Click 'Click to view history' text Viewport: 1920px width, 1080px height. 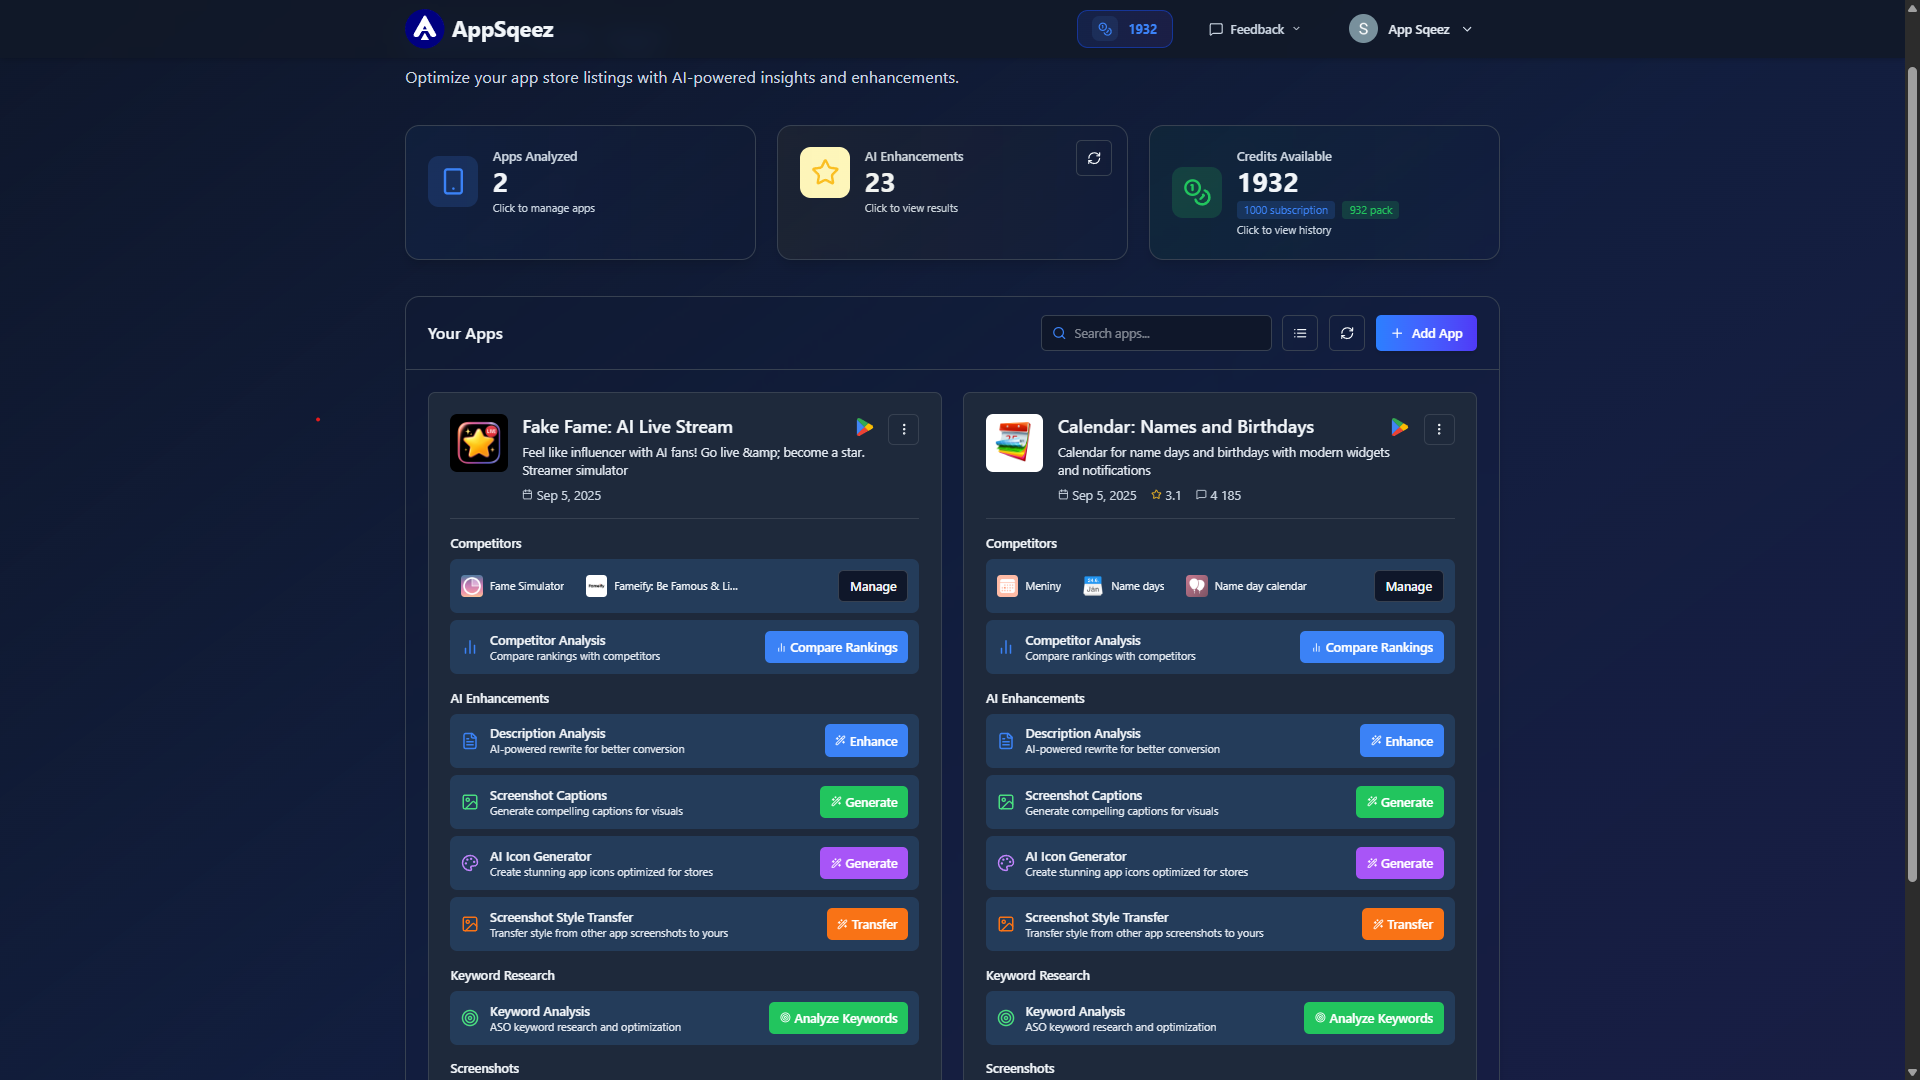click(x=1284, y=230)
